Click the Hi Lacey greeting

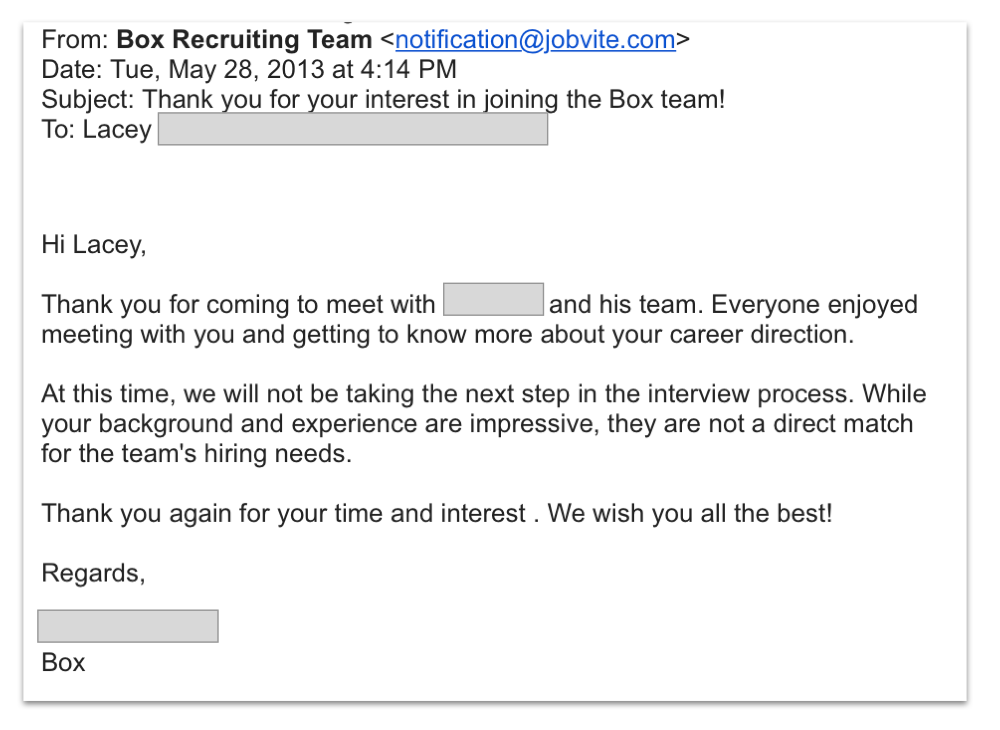(x=93, y=244)
